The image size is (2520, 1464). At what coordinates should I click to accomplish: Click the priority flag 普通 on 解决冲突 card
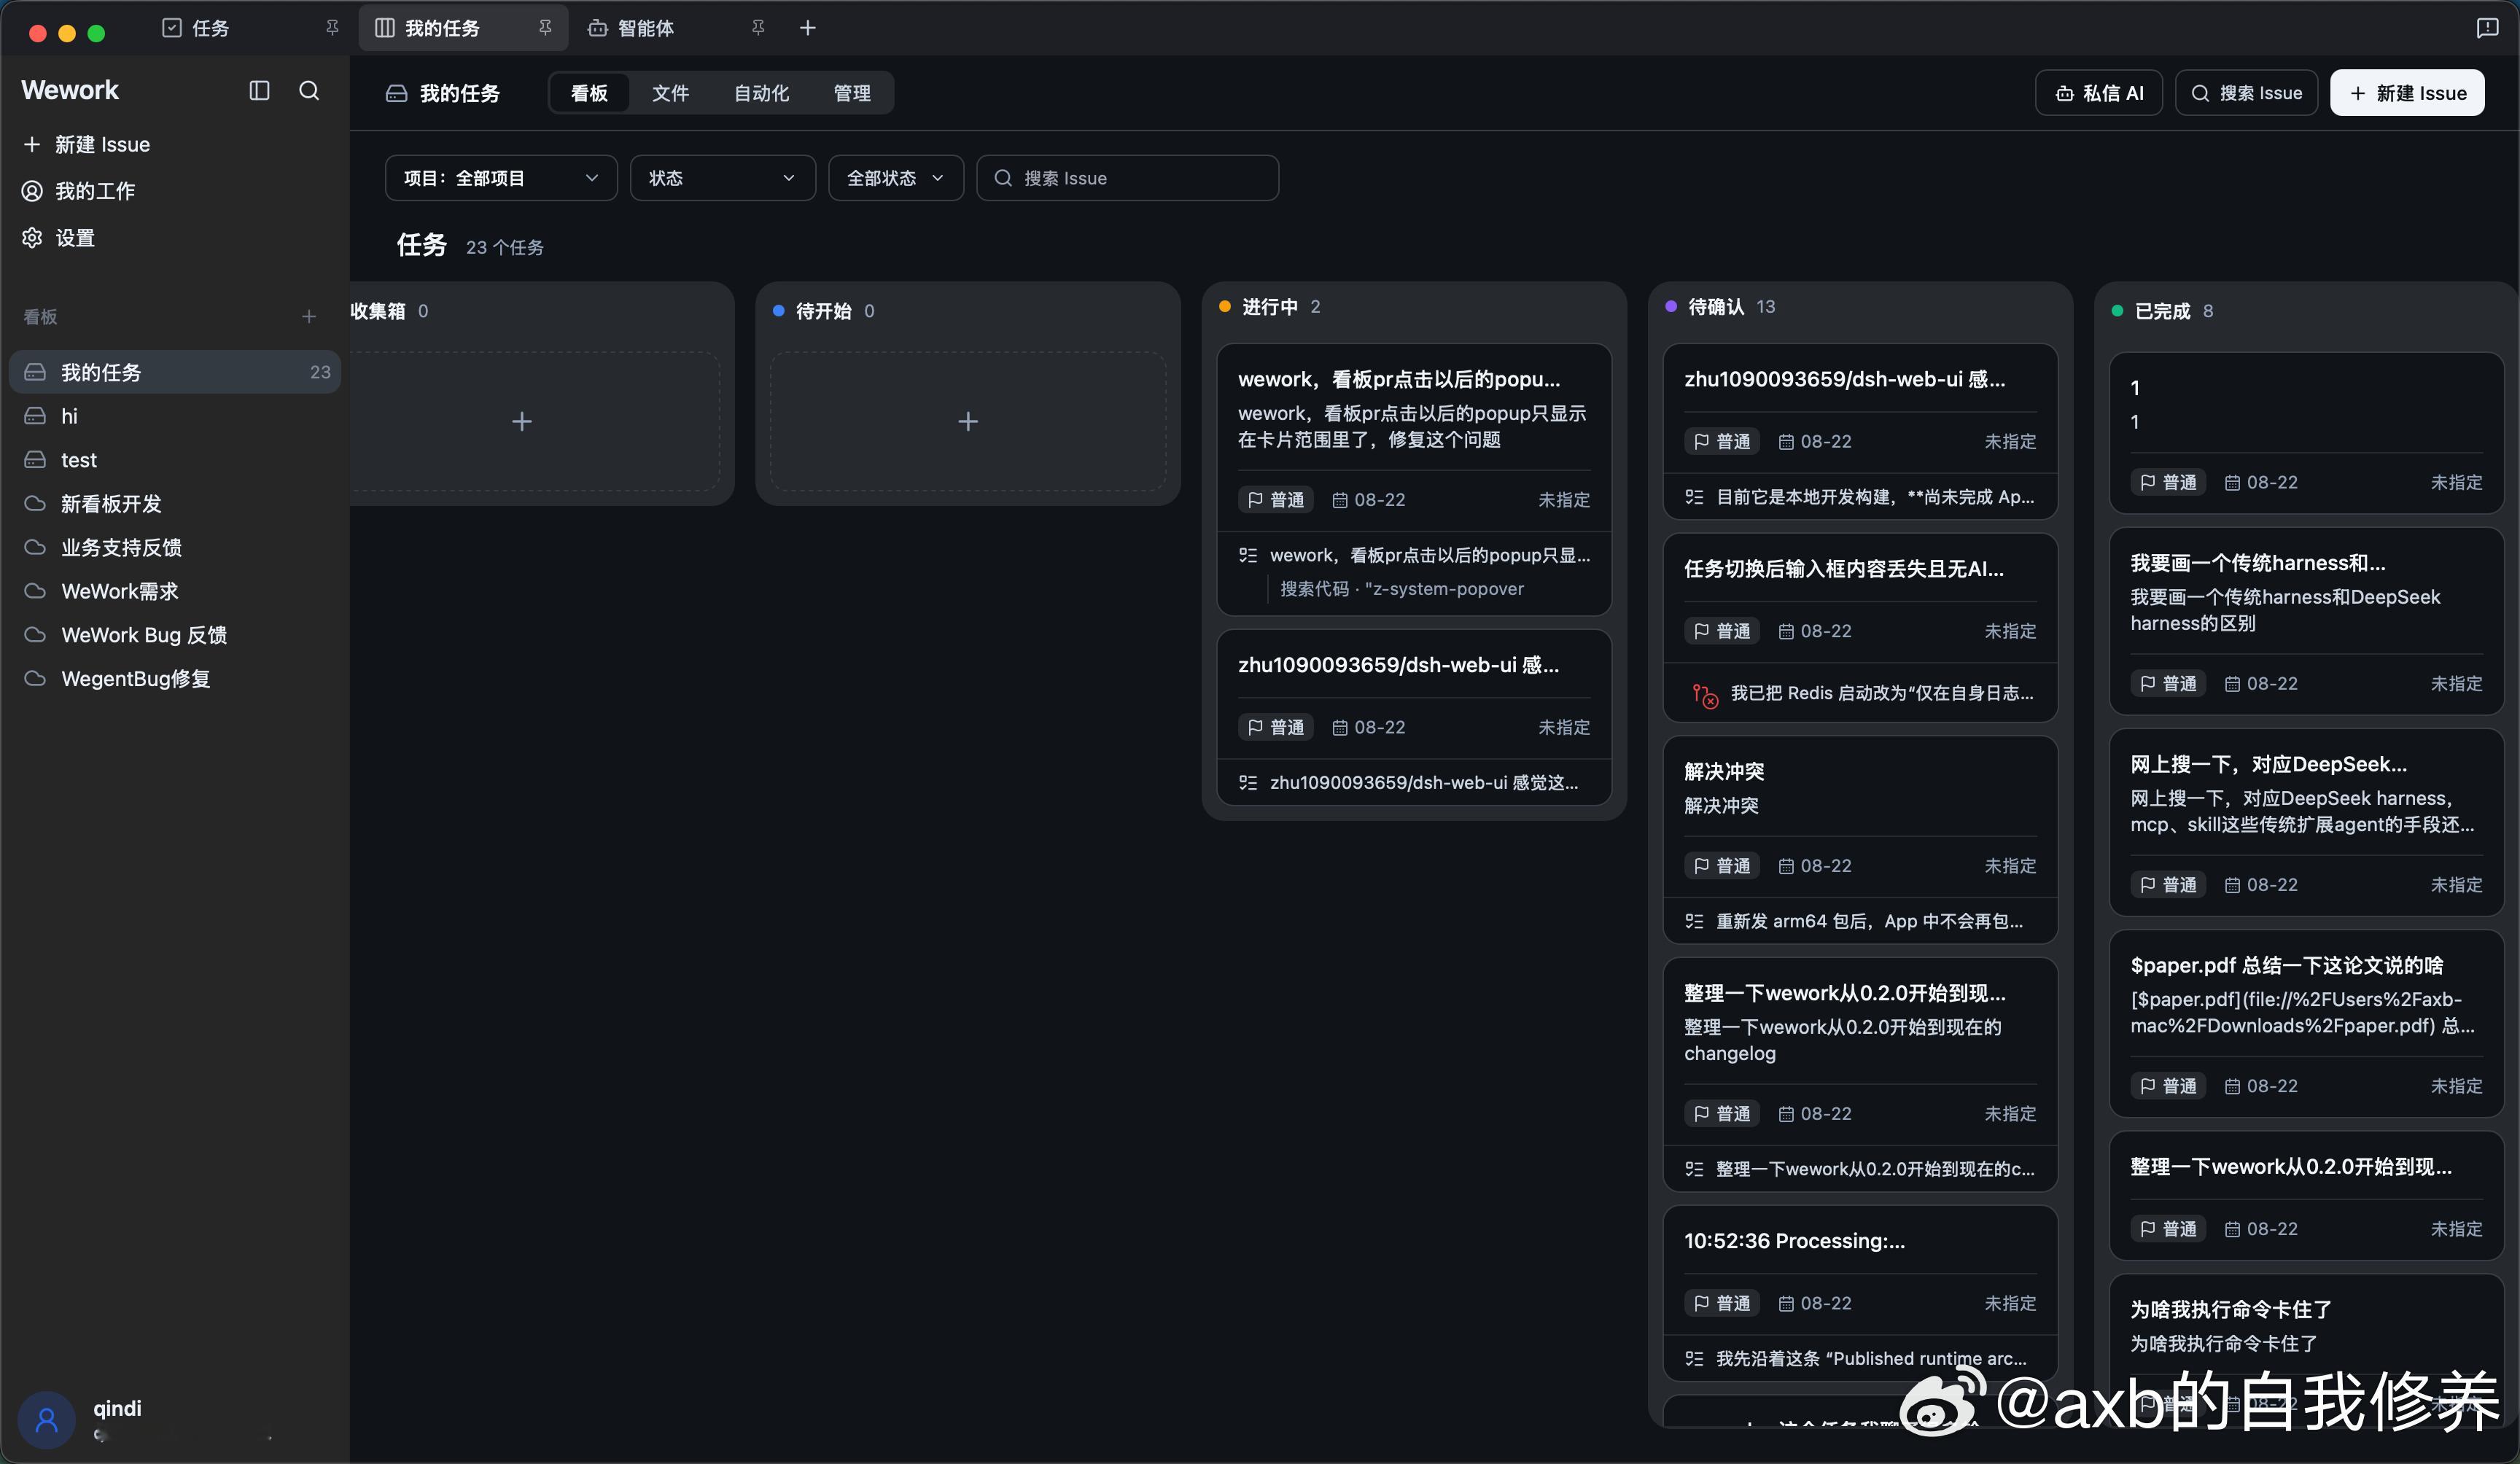[1722, 866]
